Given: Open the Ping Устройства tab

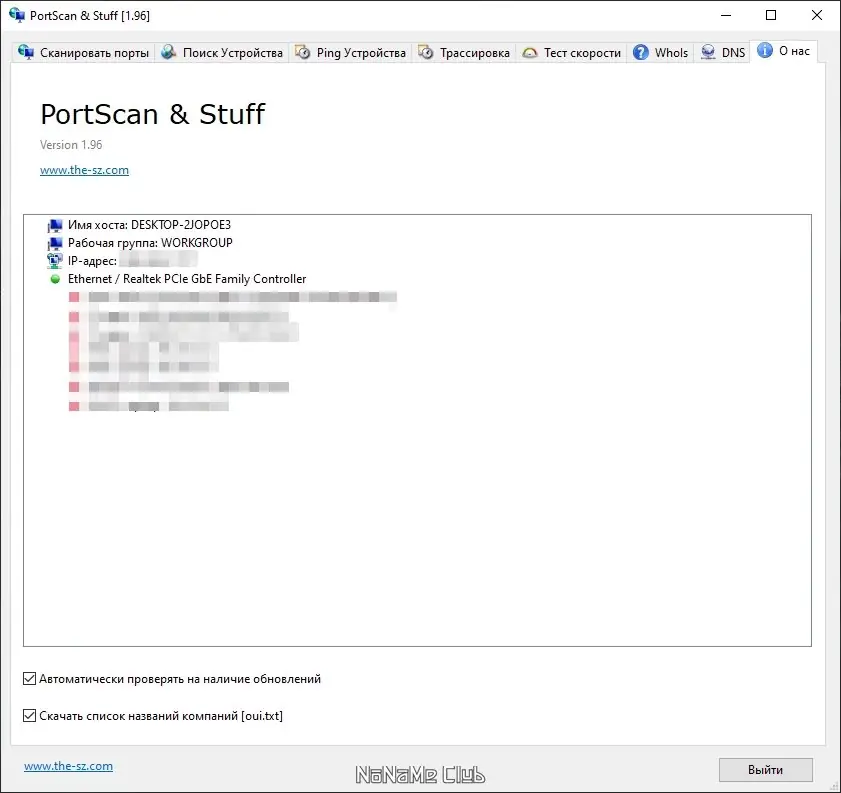Looking at the screenshot, I should click(350, 53).
